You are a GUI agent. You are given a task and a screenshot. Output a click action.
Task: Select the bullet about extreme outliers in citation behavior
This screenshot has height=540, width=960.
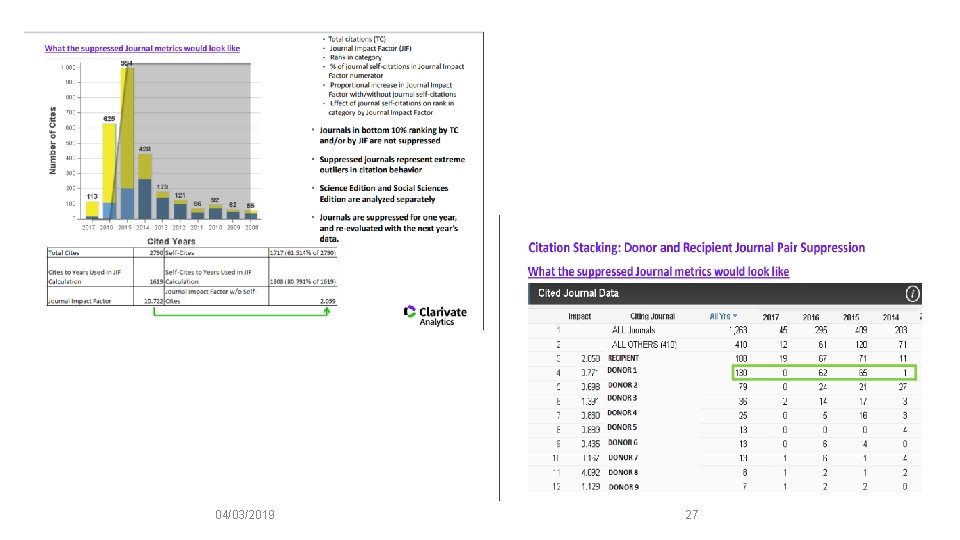point(392,165)
